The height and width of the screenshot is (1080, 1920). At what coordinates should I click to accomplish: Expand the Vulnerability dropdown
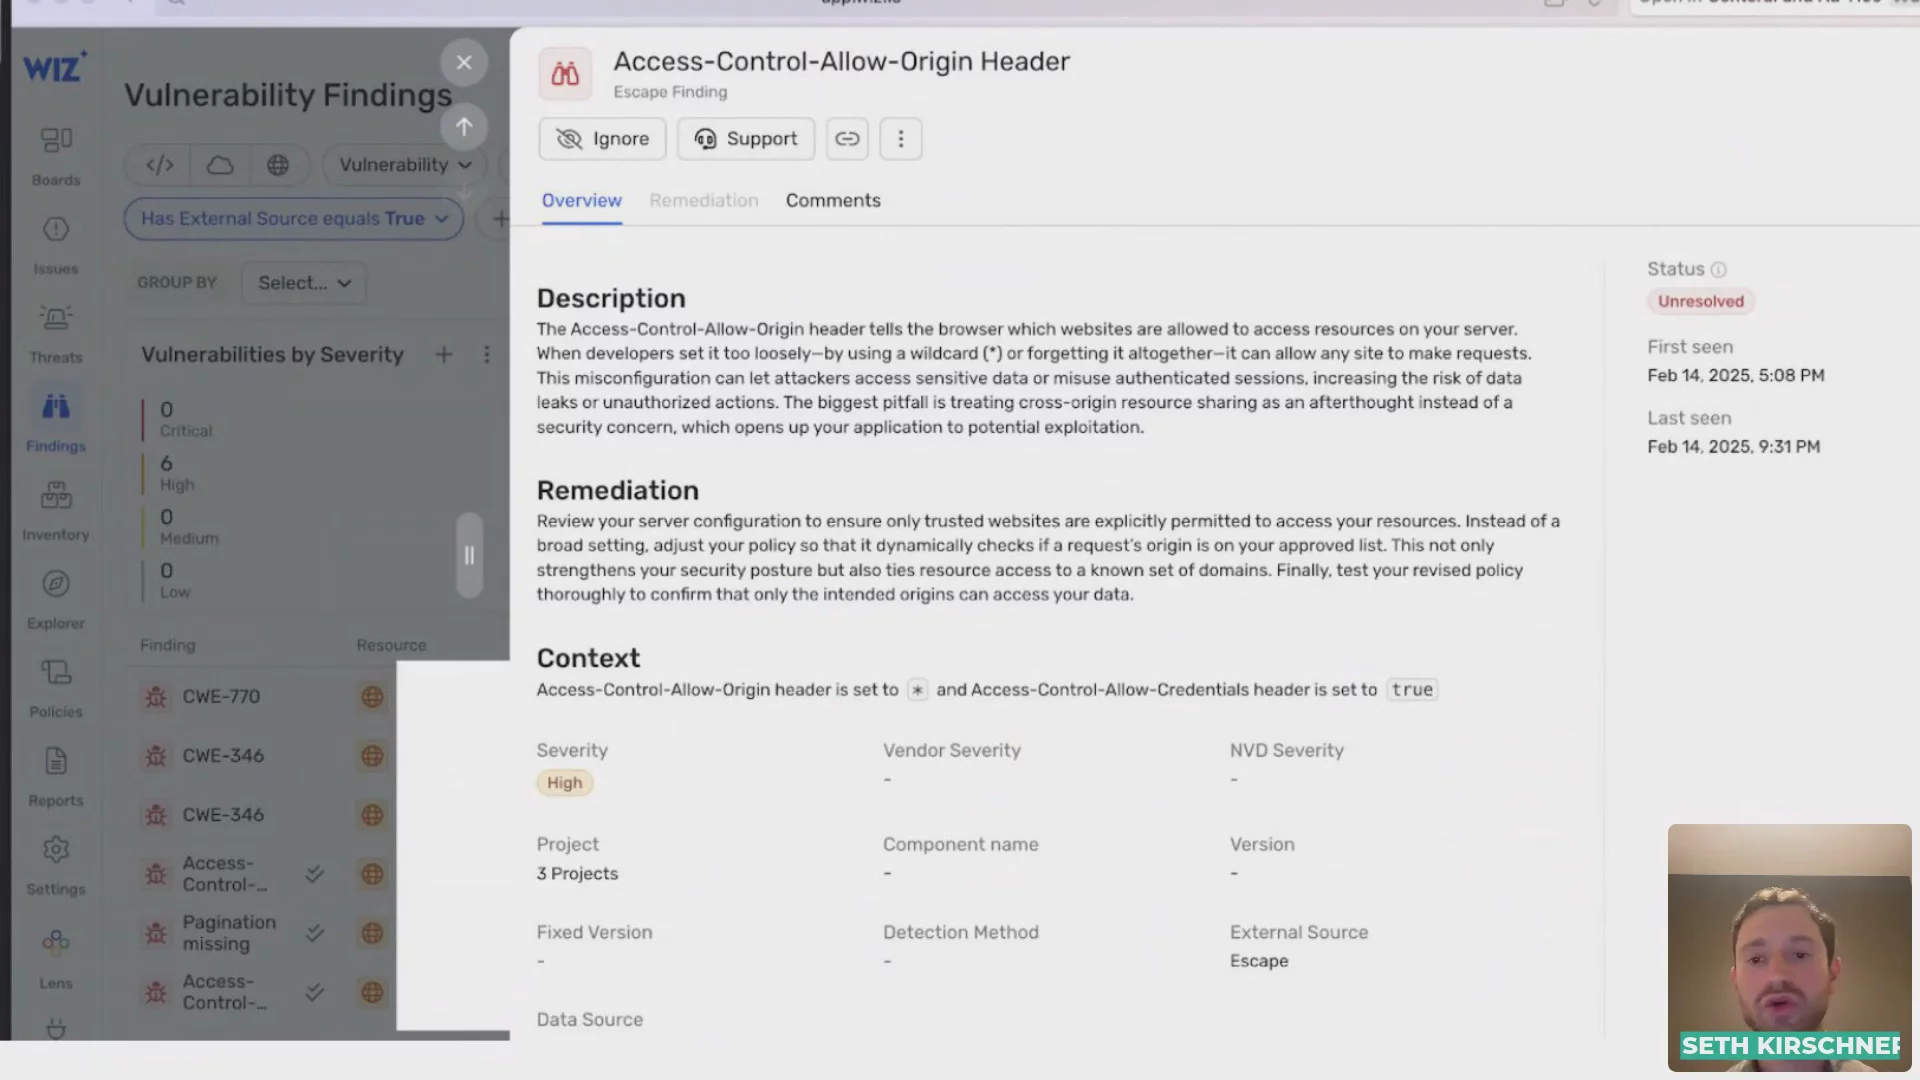405,165
